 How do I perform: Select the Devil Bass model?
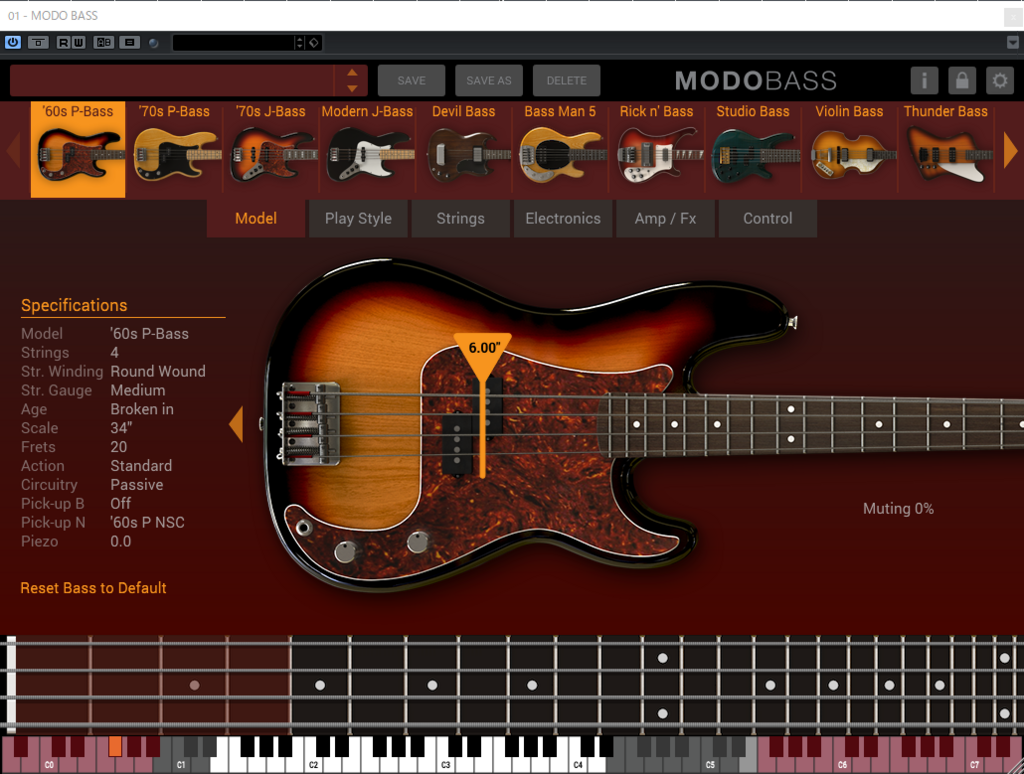click(x=464, y=150)
